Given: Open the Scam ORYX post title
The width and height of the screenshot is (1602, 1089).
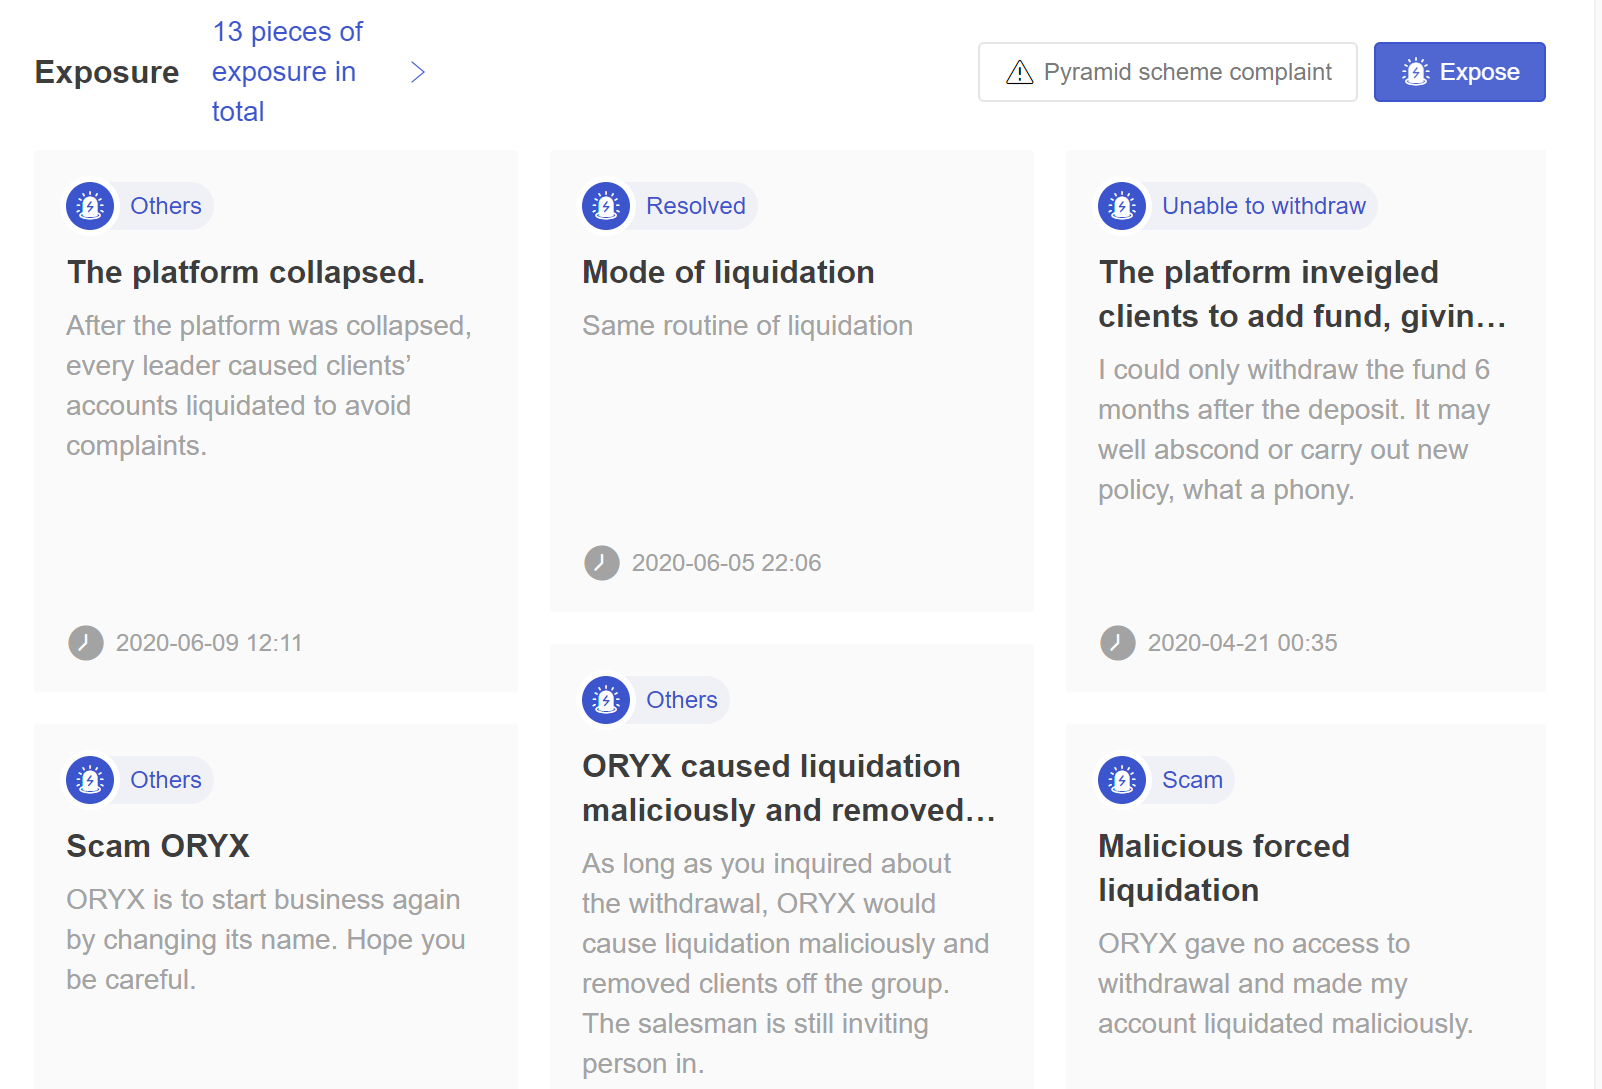Looking at the screenshot, I should coord(158,846).
